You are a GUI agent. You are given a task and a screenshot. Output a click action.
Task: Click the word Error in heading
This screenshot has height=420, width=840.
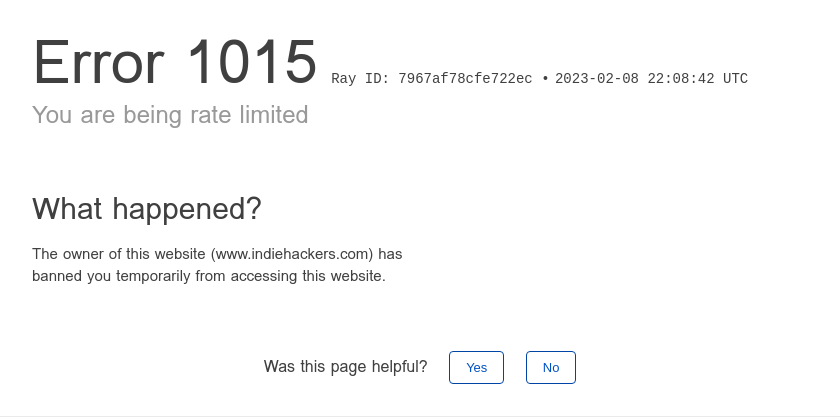click(99, 63)
